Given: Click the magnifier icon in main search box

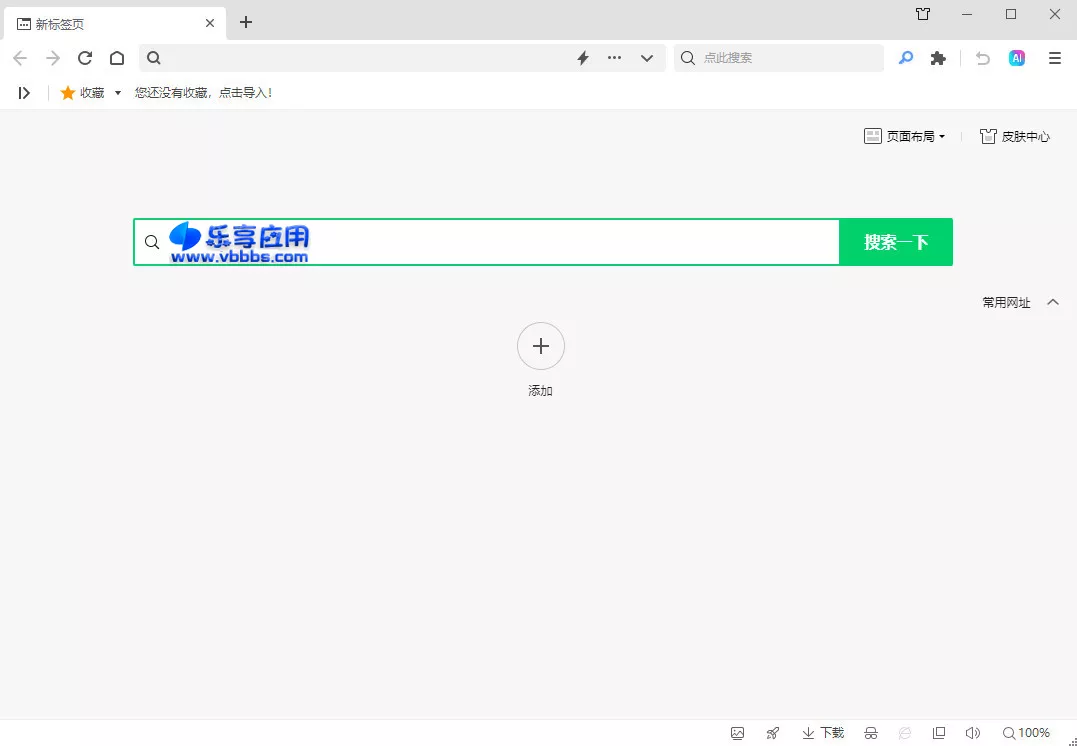Looking at the screenshot, I should [152, 242].
